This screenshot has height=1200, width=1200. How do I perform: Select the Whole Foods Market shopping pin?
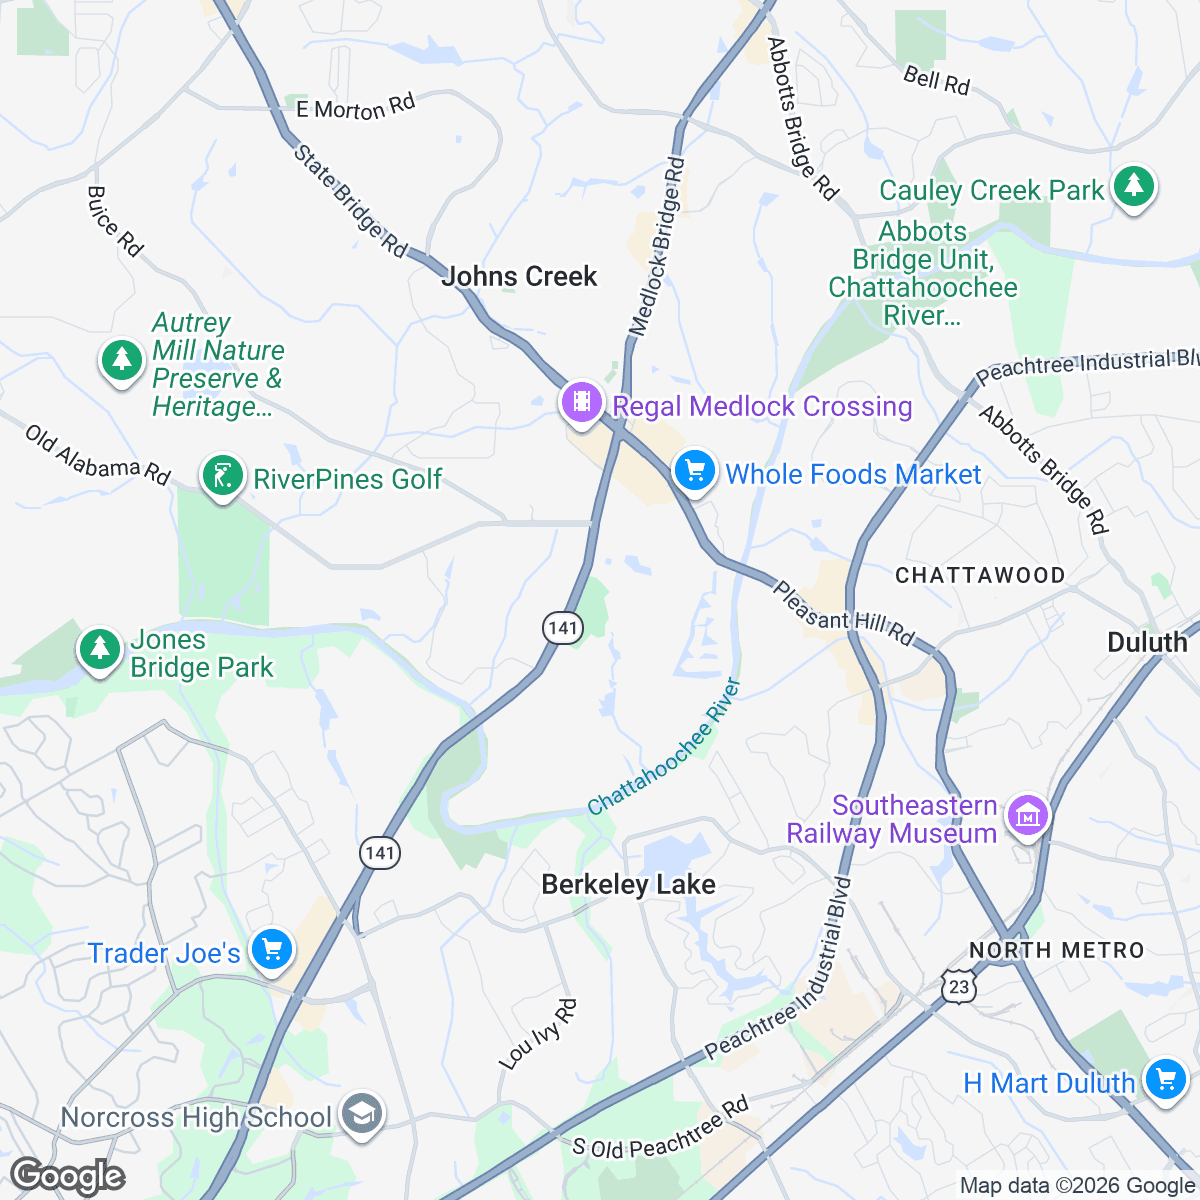coord(695,472)
